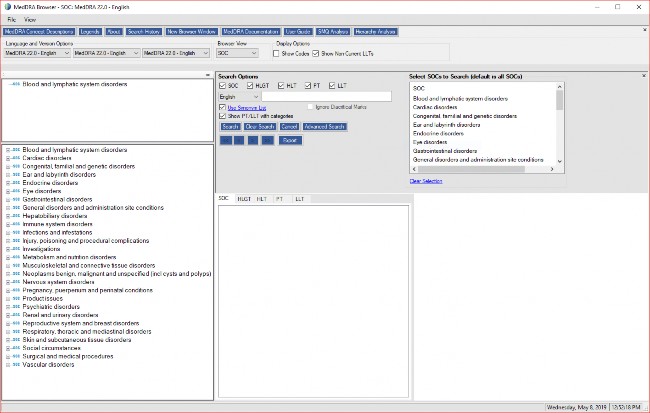Click the previous-page arrow button beside Export
The height and width of the screenshot is (413, 650).
tap(240, 141)
